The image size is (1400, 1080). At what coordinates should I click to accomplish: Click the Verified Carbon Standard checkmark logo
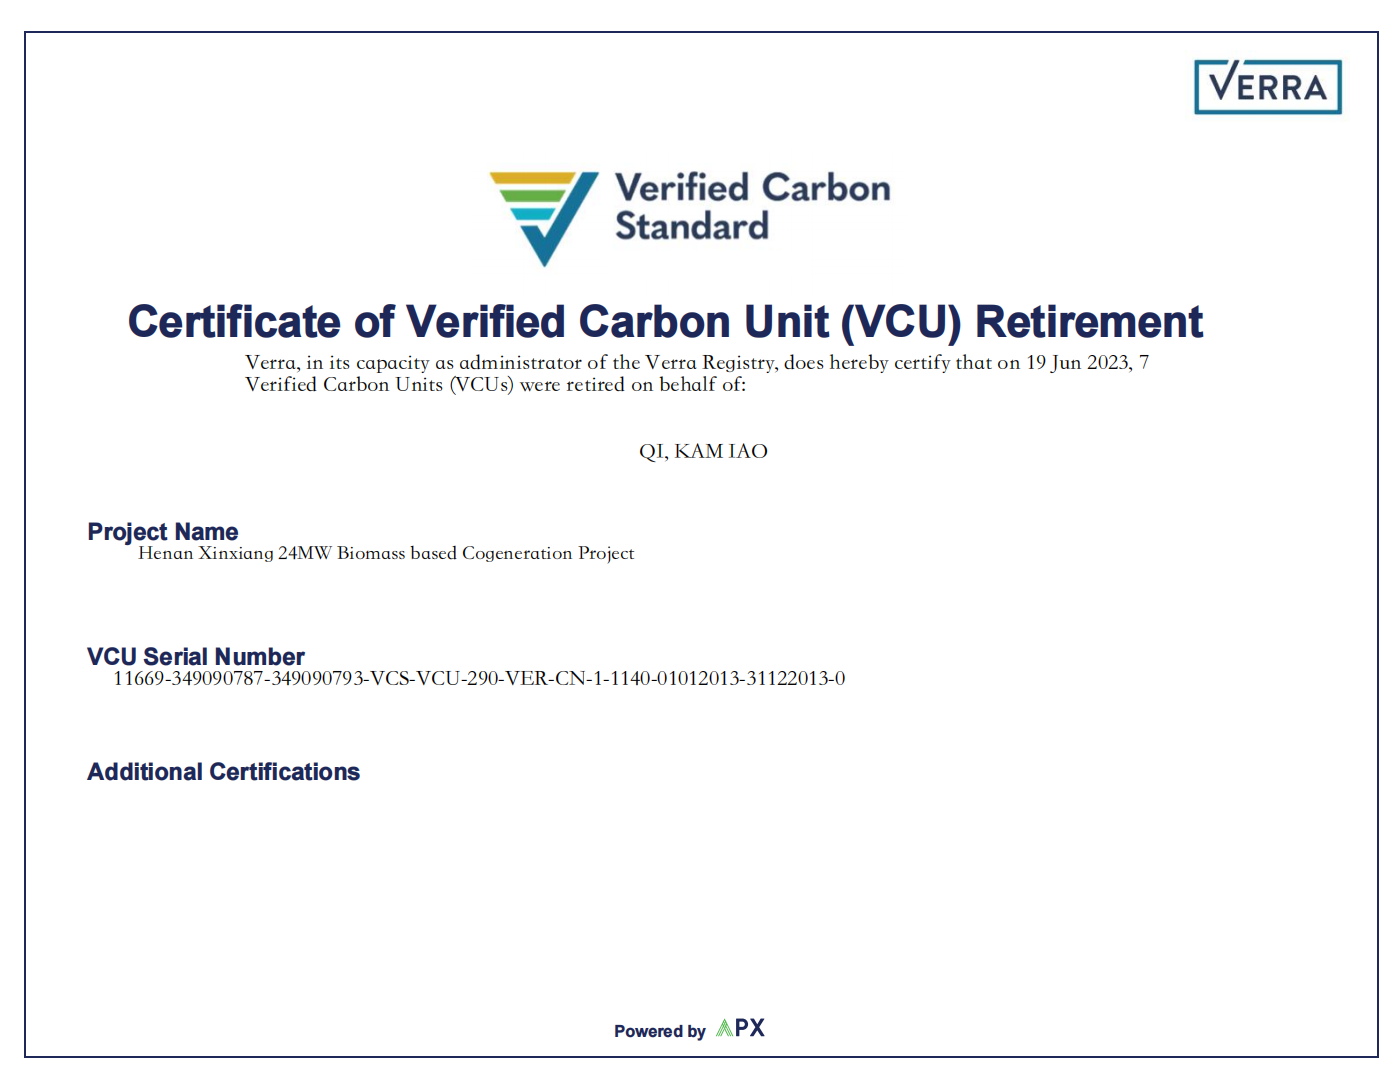pos(544,218)
